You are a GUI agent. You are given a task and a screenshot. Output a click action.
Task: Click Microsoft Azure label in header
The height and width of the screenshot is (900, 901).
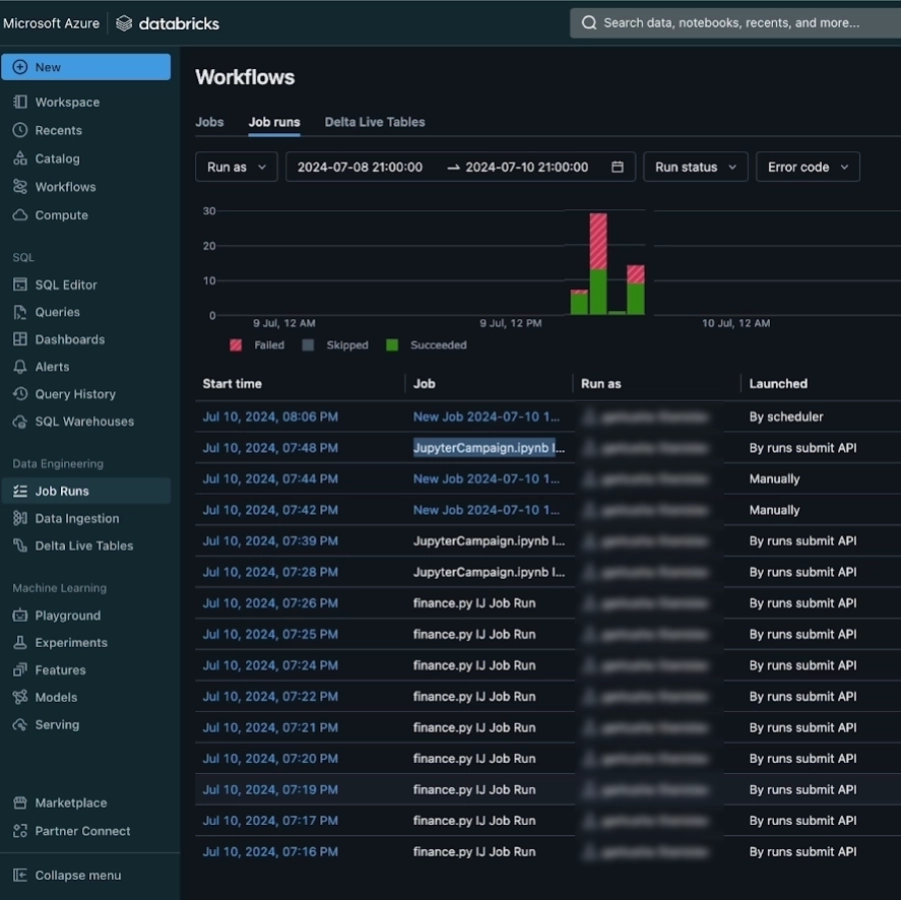tap(51, 24)
